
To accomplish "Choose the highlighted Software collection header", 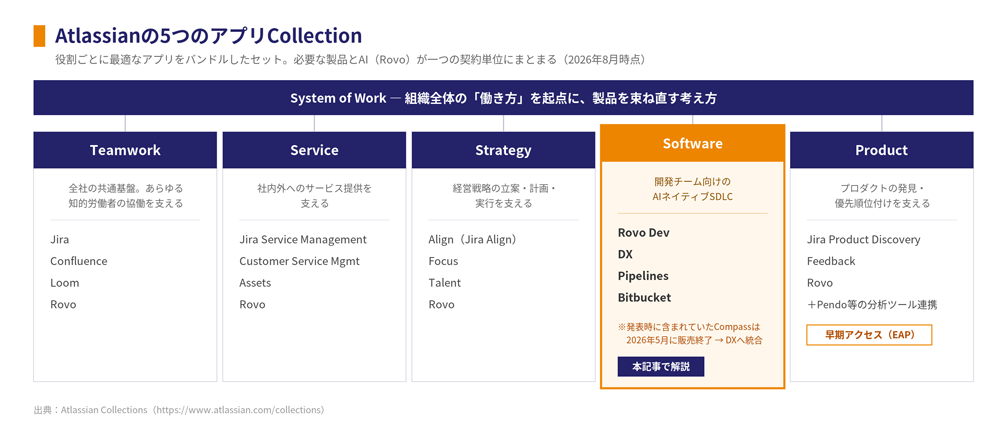I will coord(693,143).
